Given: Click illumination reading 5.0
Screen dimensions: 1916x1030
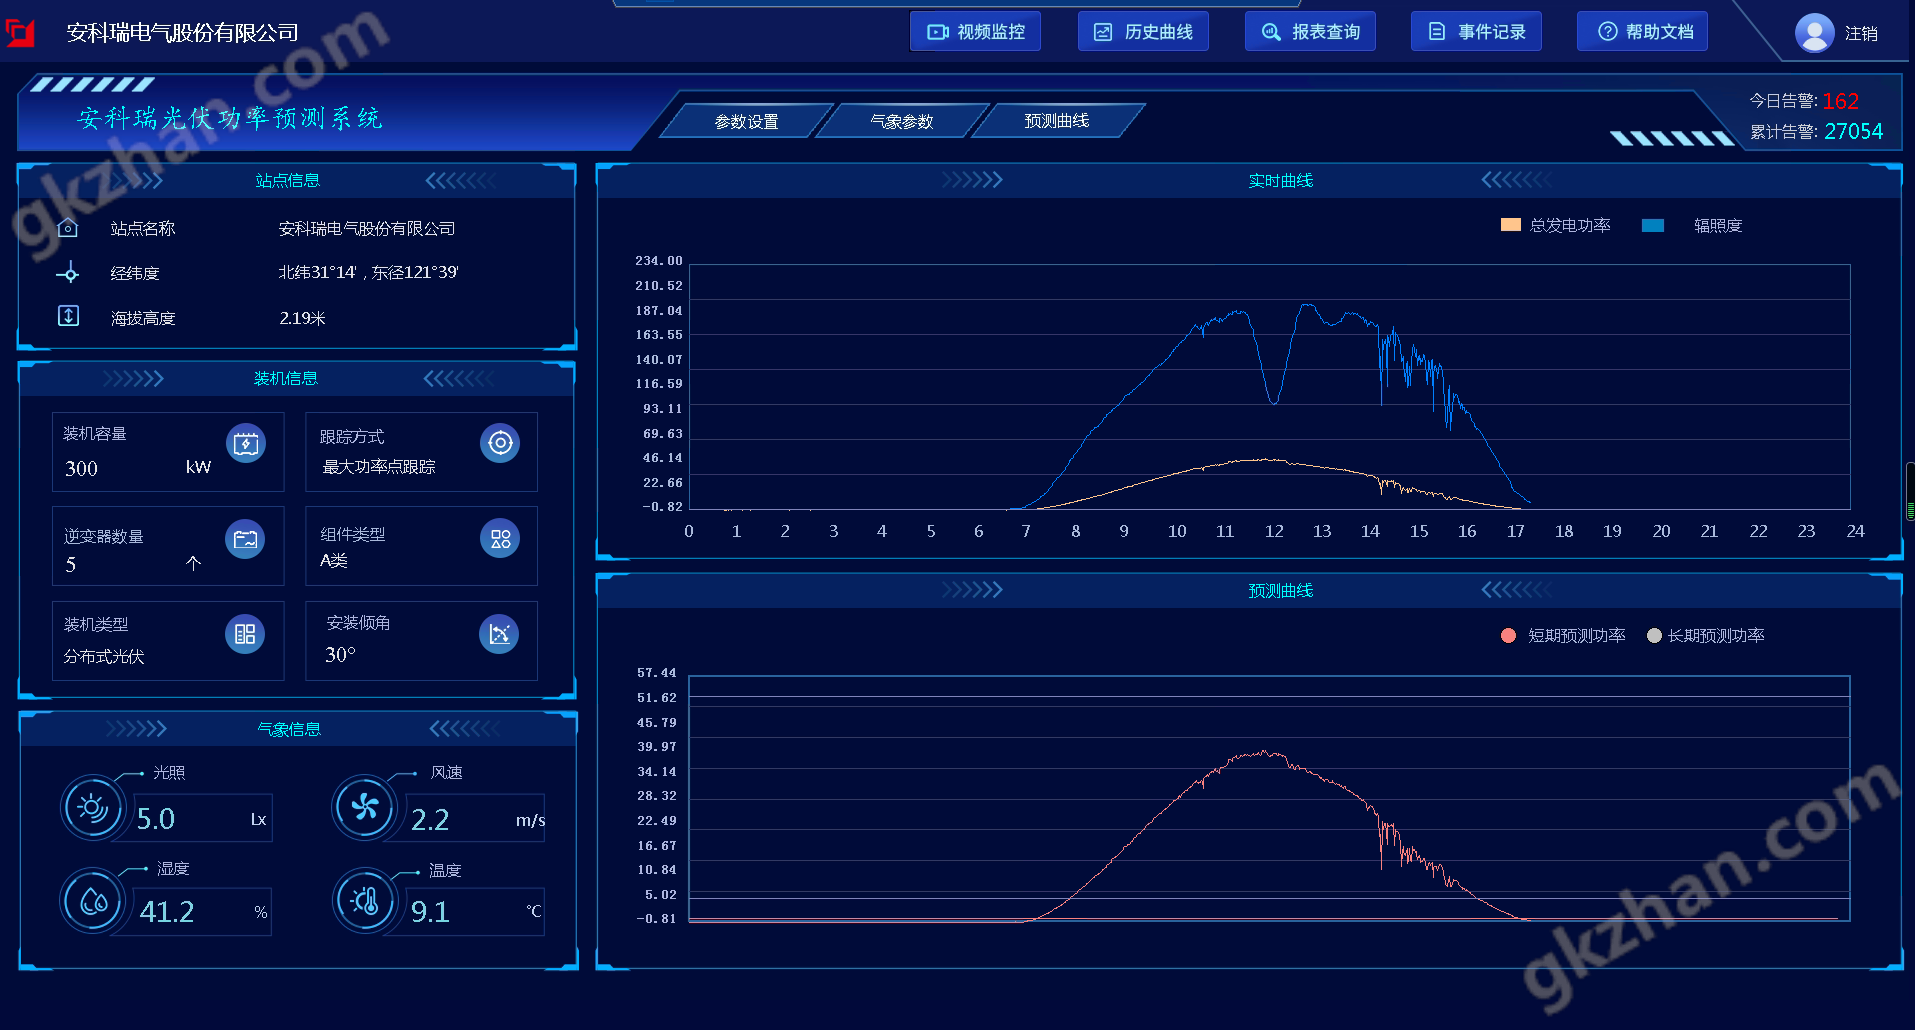Looking at the screenshot, I should [156, 819].
